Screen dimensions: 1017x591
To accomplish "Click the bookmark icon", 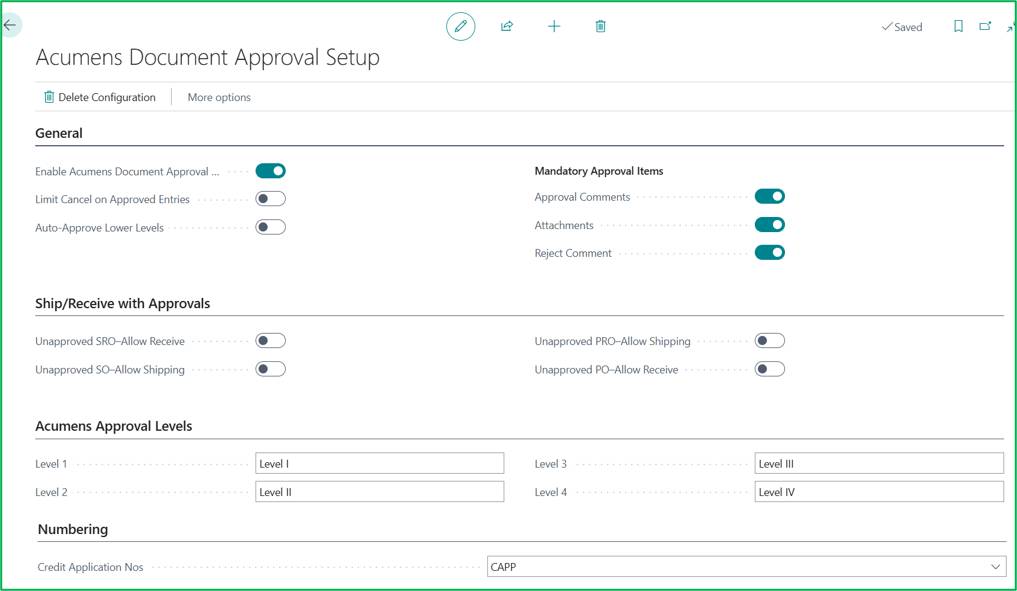I will [x=958, y=27].
